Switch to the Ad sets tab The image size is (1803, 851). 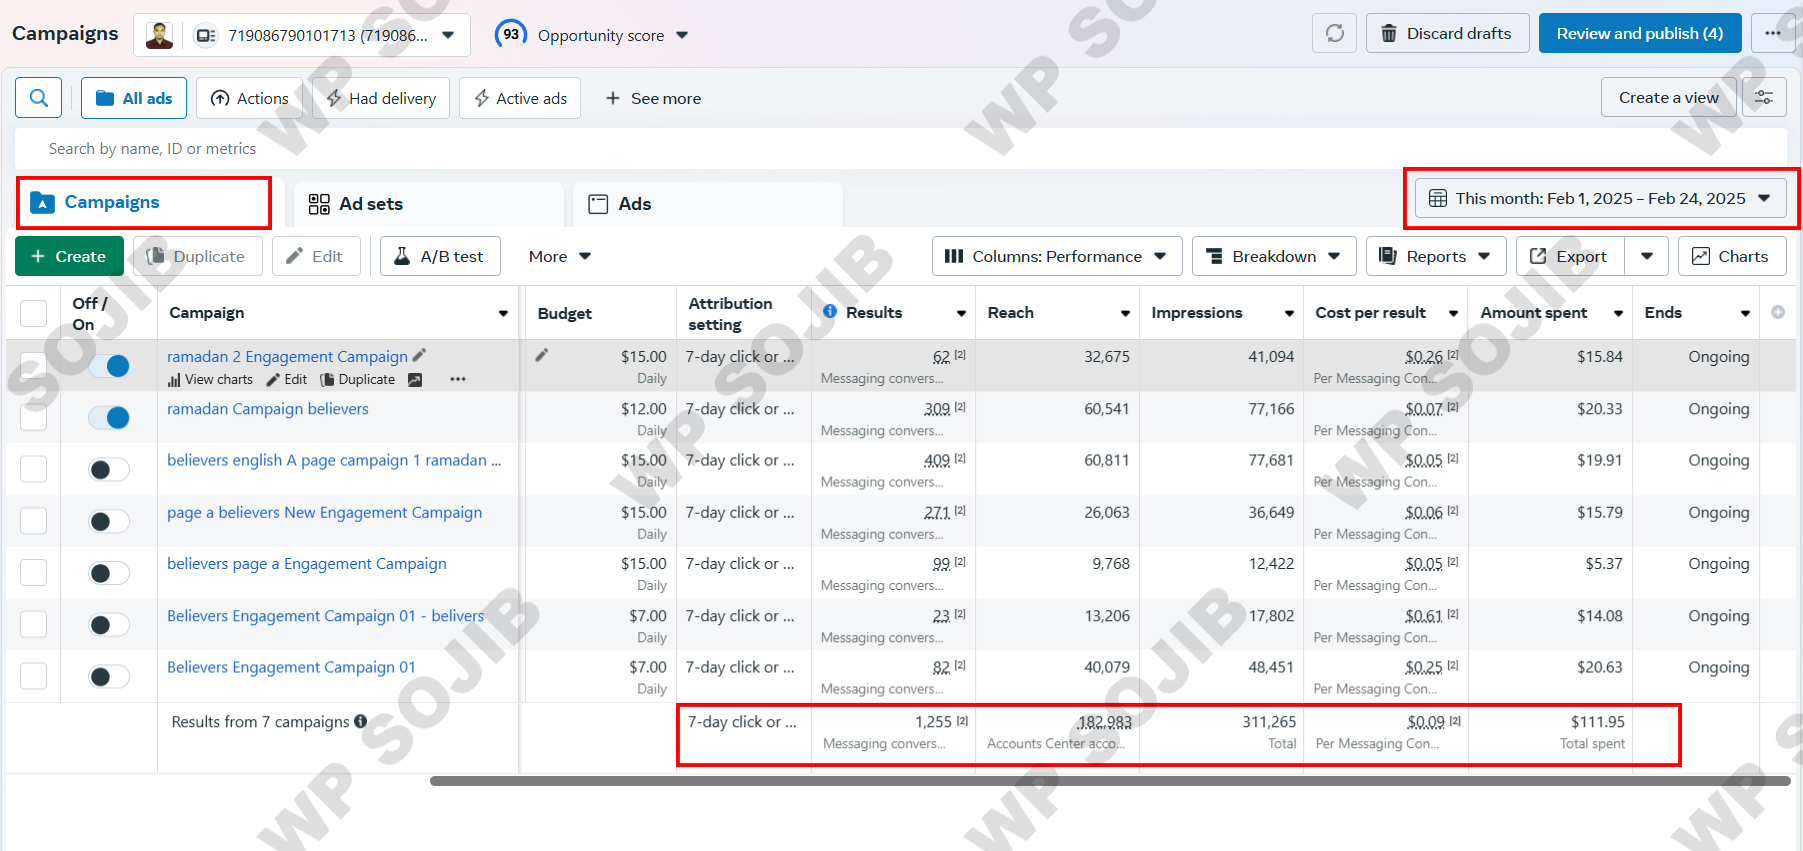429,204
